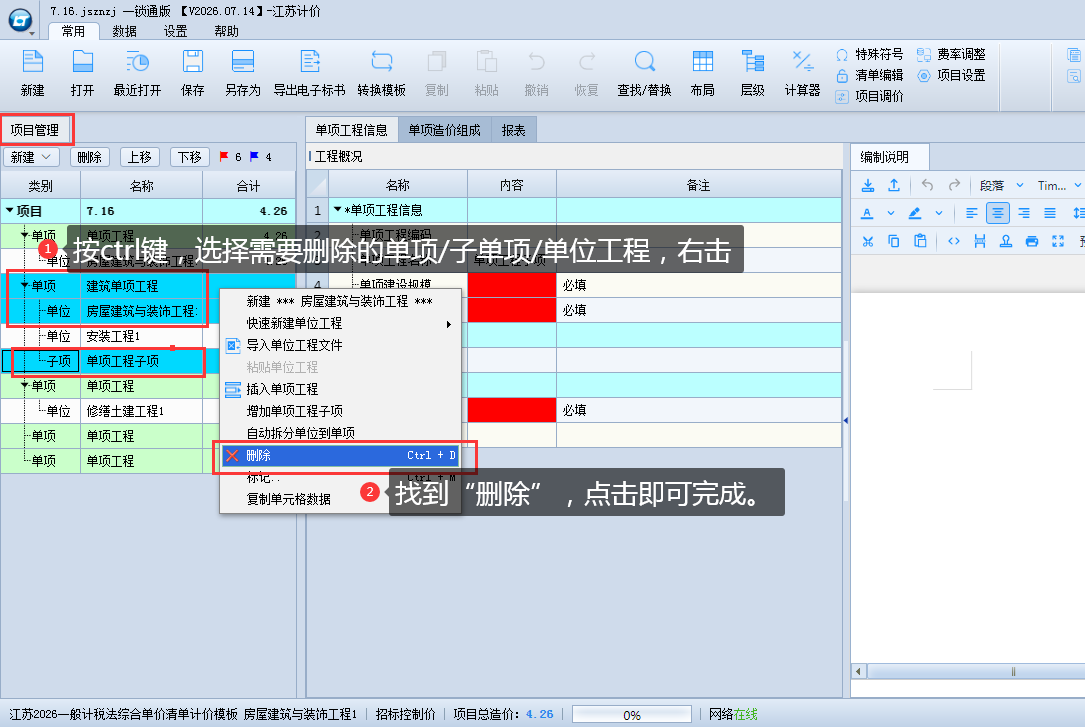The height and width of the screenshot is (727, 1085).
Task: Choose 插入单项工程 in the context menu
Action: click(x=340, y=389)
